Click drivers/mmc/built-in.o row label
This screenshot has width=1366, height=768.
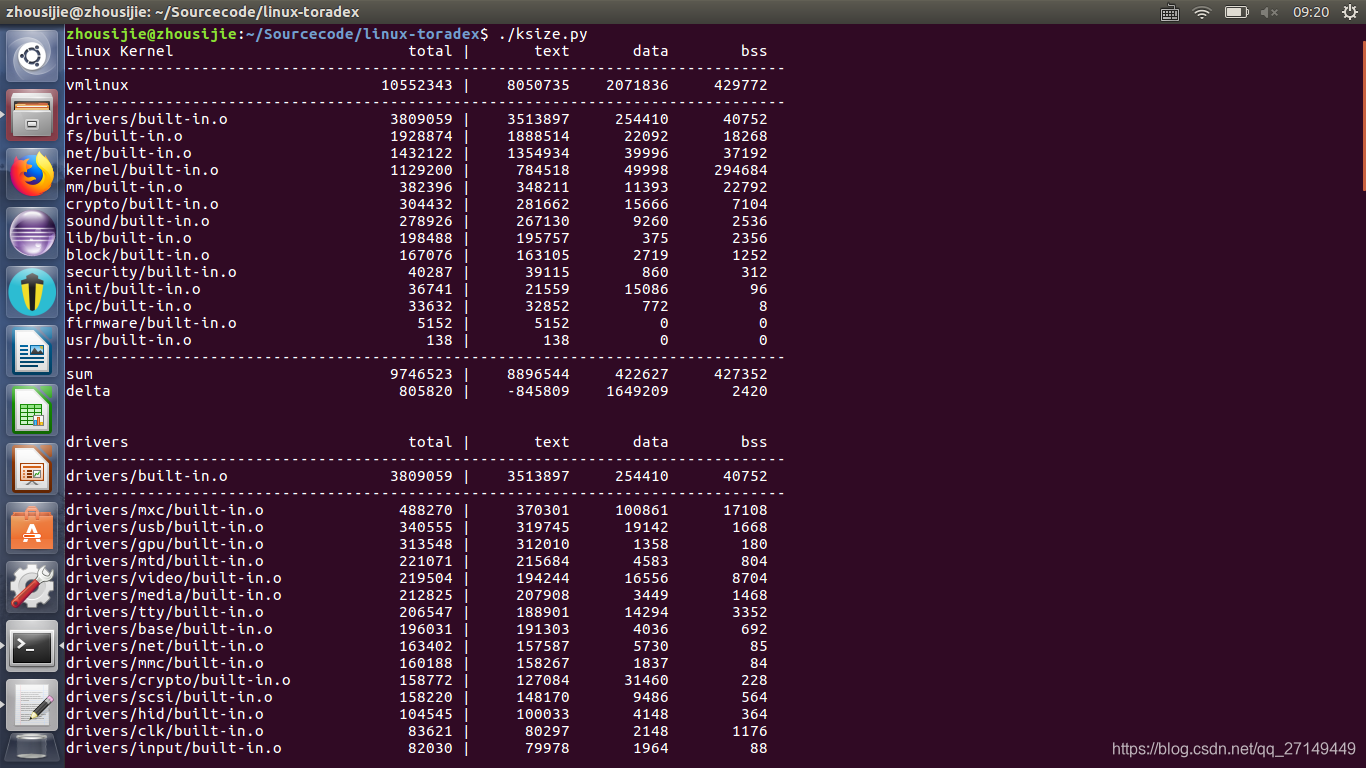[x=165, y=663]
